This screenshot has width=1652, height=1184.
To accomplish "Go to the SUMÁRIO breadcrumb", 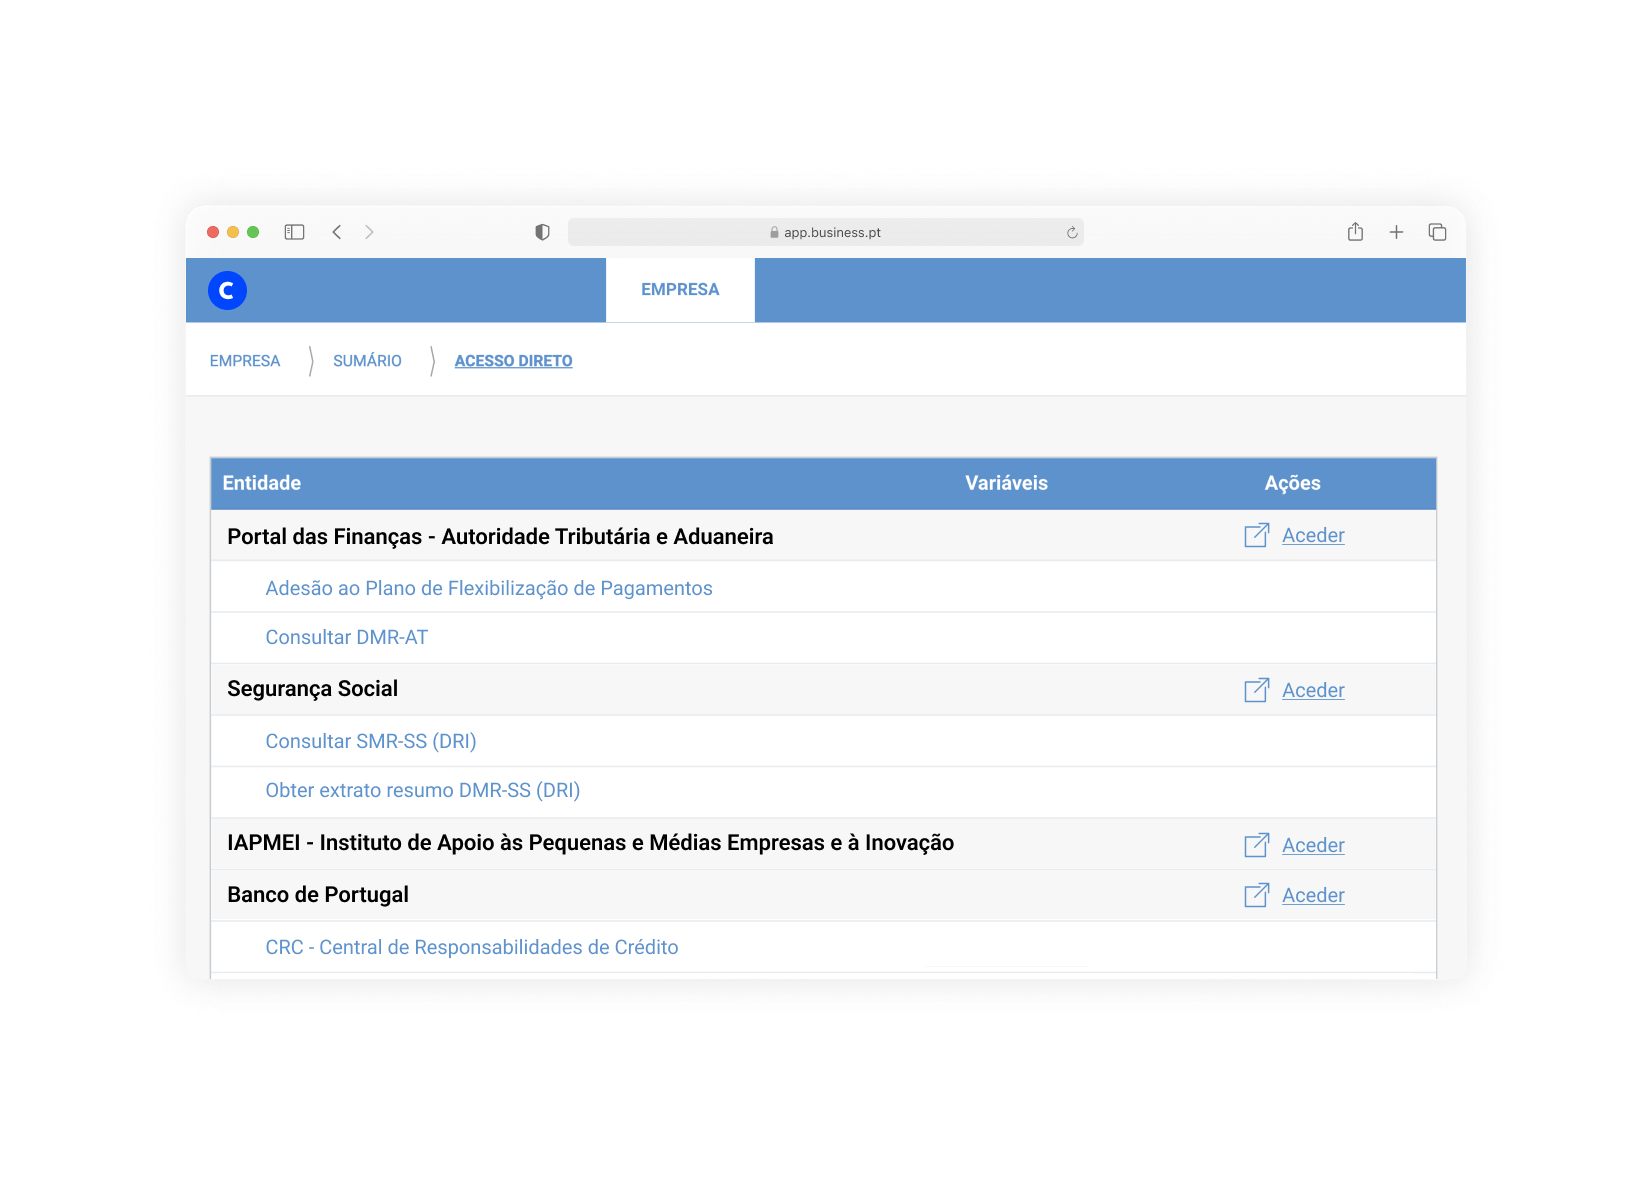I will coord(367,361).
